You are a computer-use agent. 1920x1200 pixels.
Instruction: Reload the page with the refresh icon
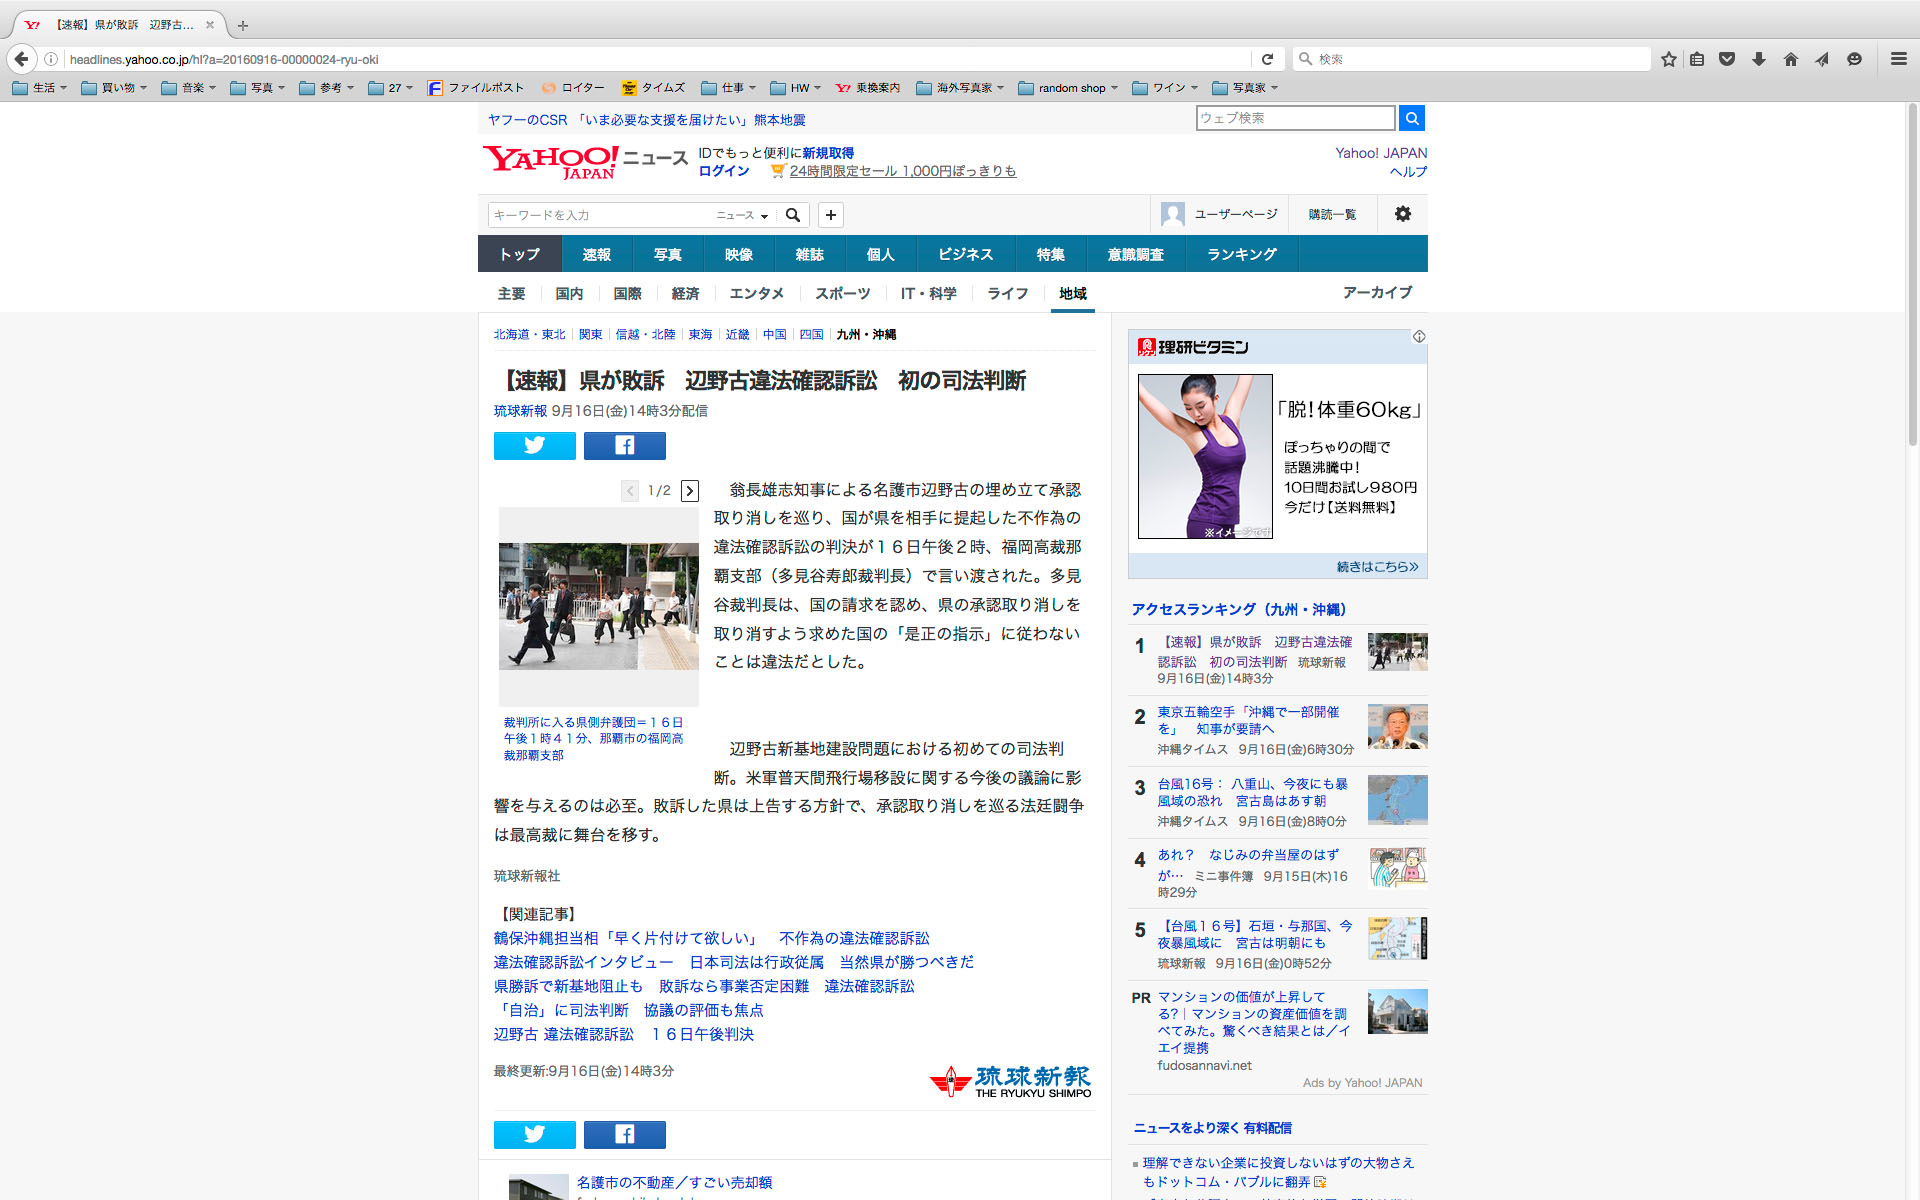1267,59
